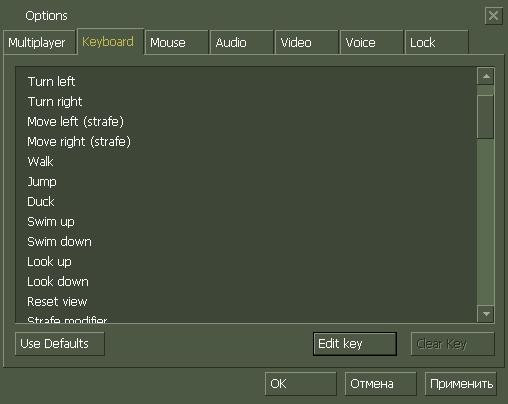Confirm settings with the OK button
This screenshot has width=508, height=404.
pyautogui.click(x=301, y=384)
